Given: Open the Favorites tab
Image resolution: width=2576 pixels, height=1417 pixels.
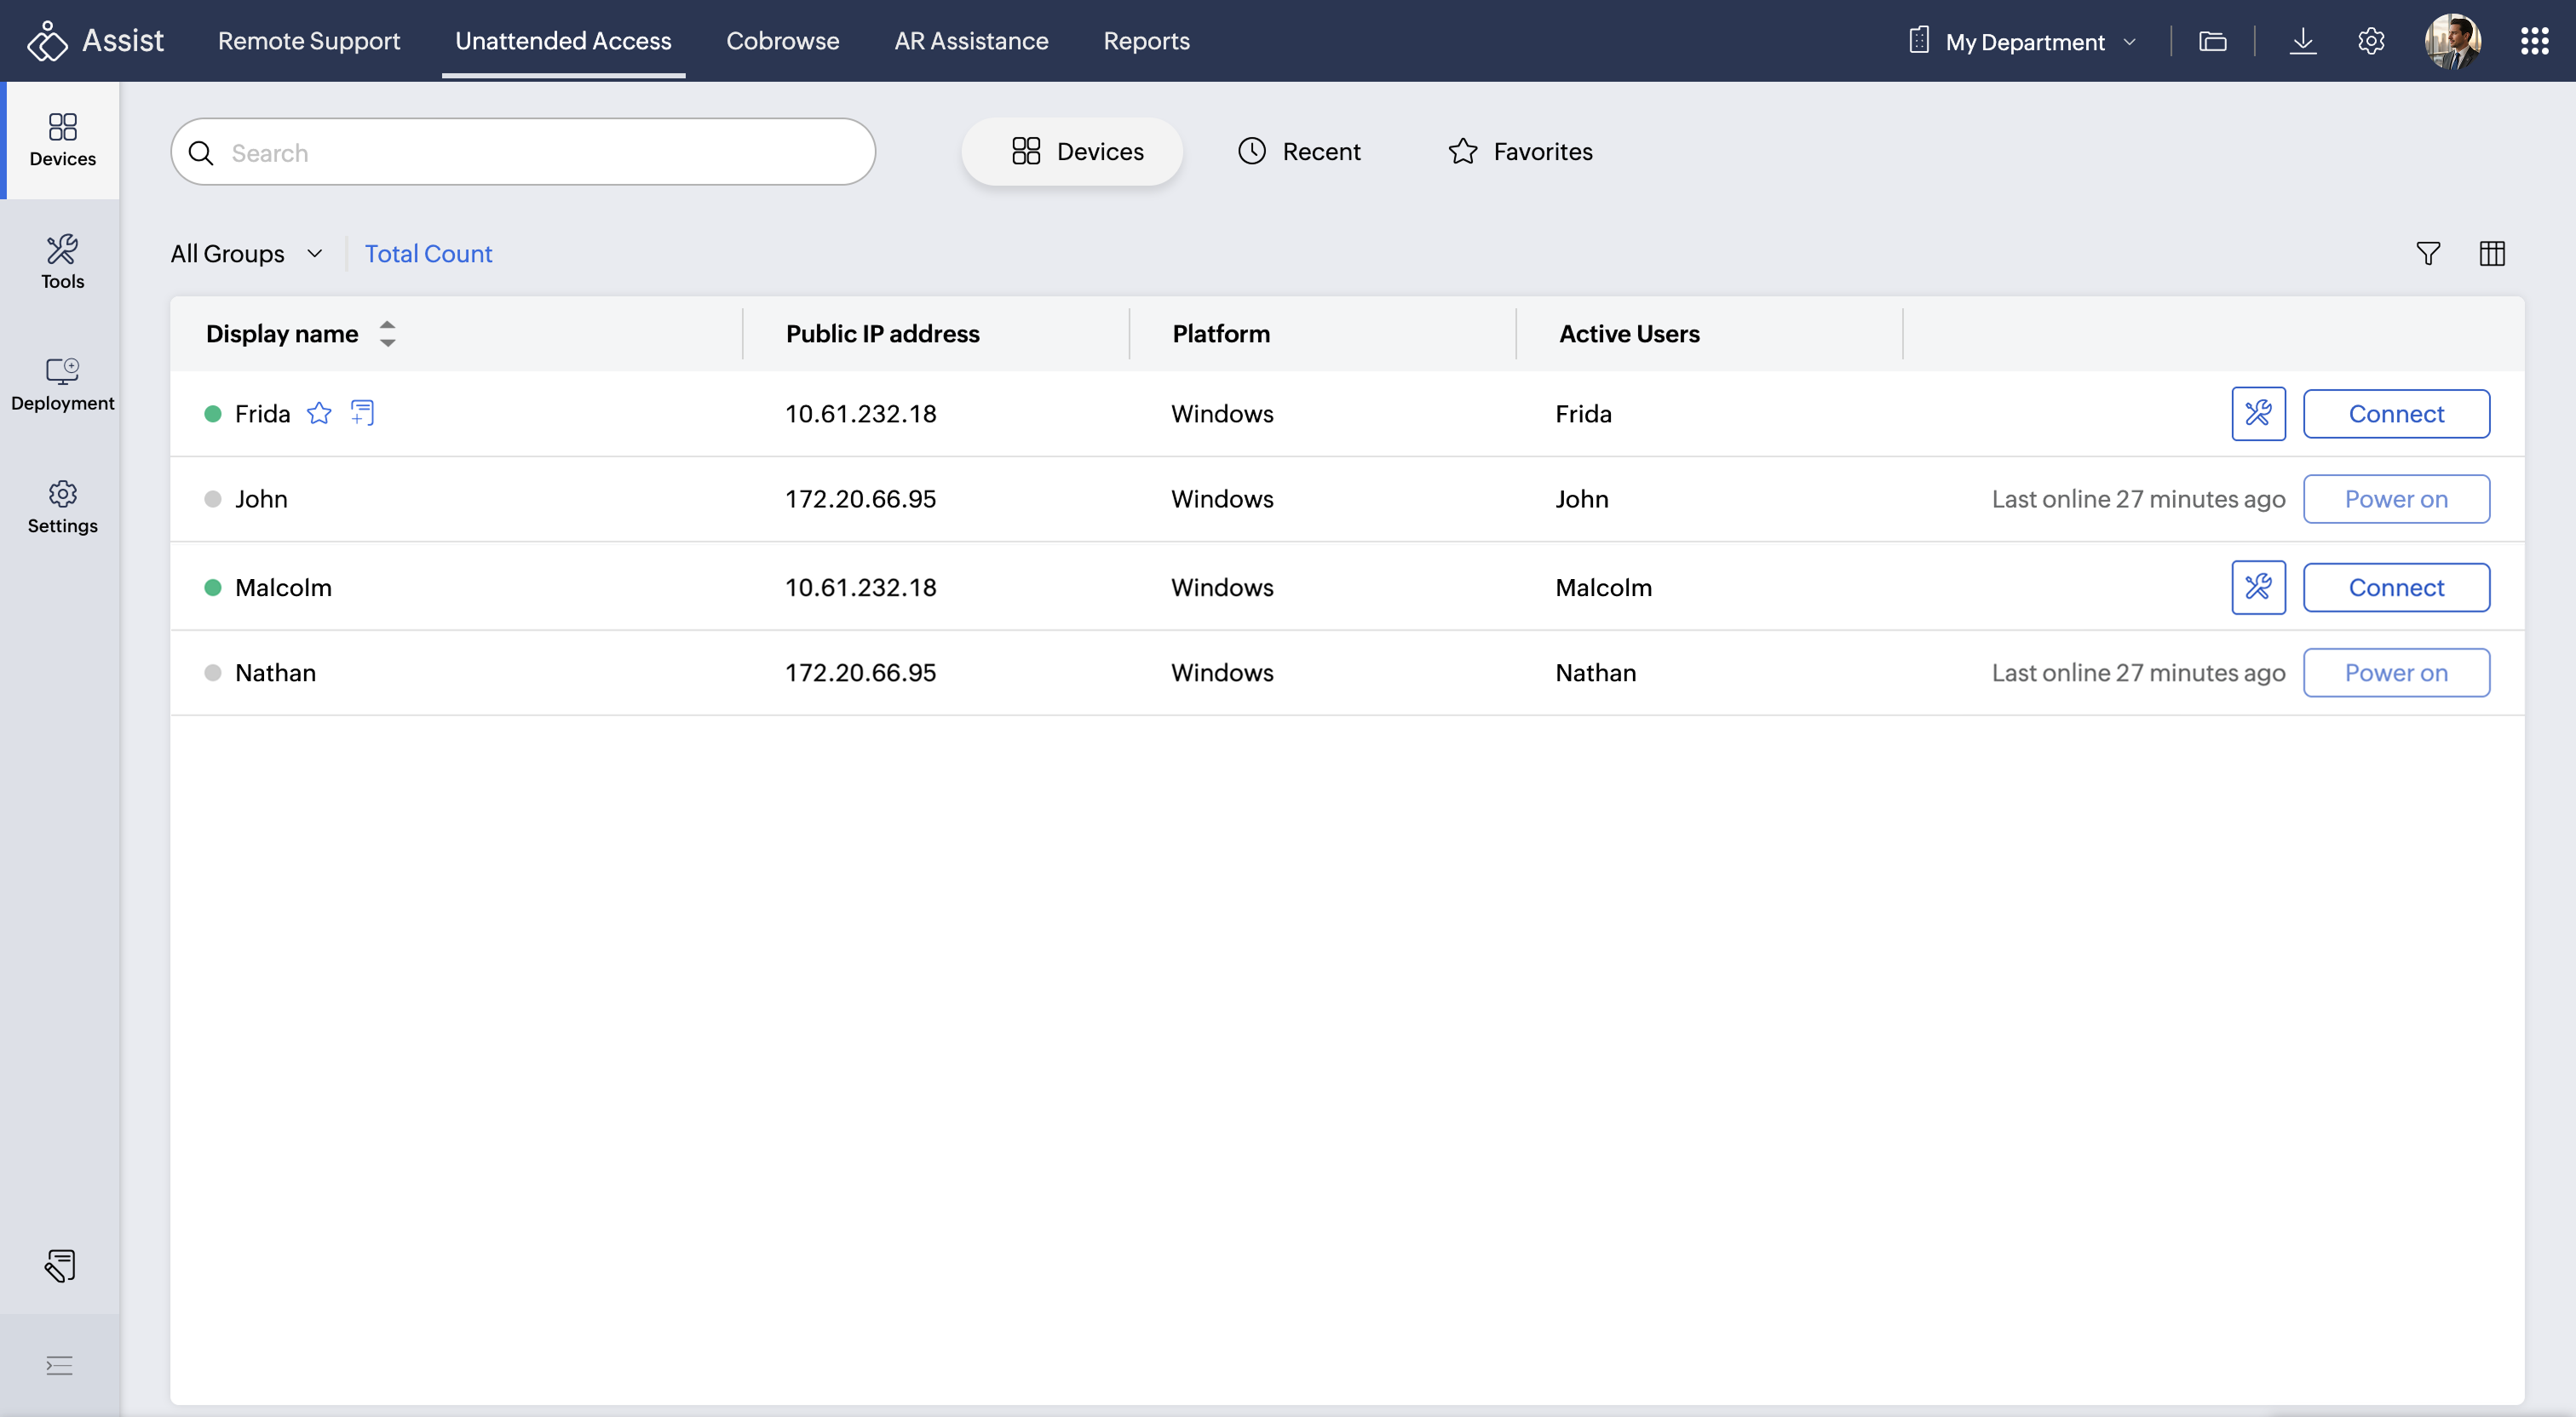Looking at the screenshot, I should (x=1520, y=151).
